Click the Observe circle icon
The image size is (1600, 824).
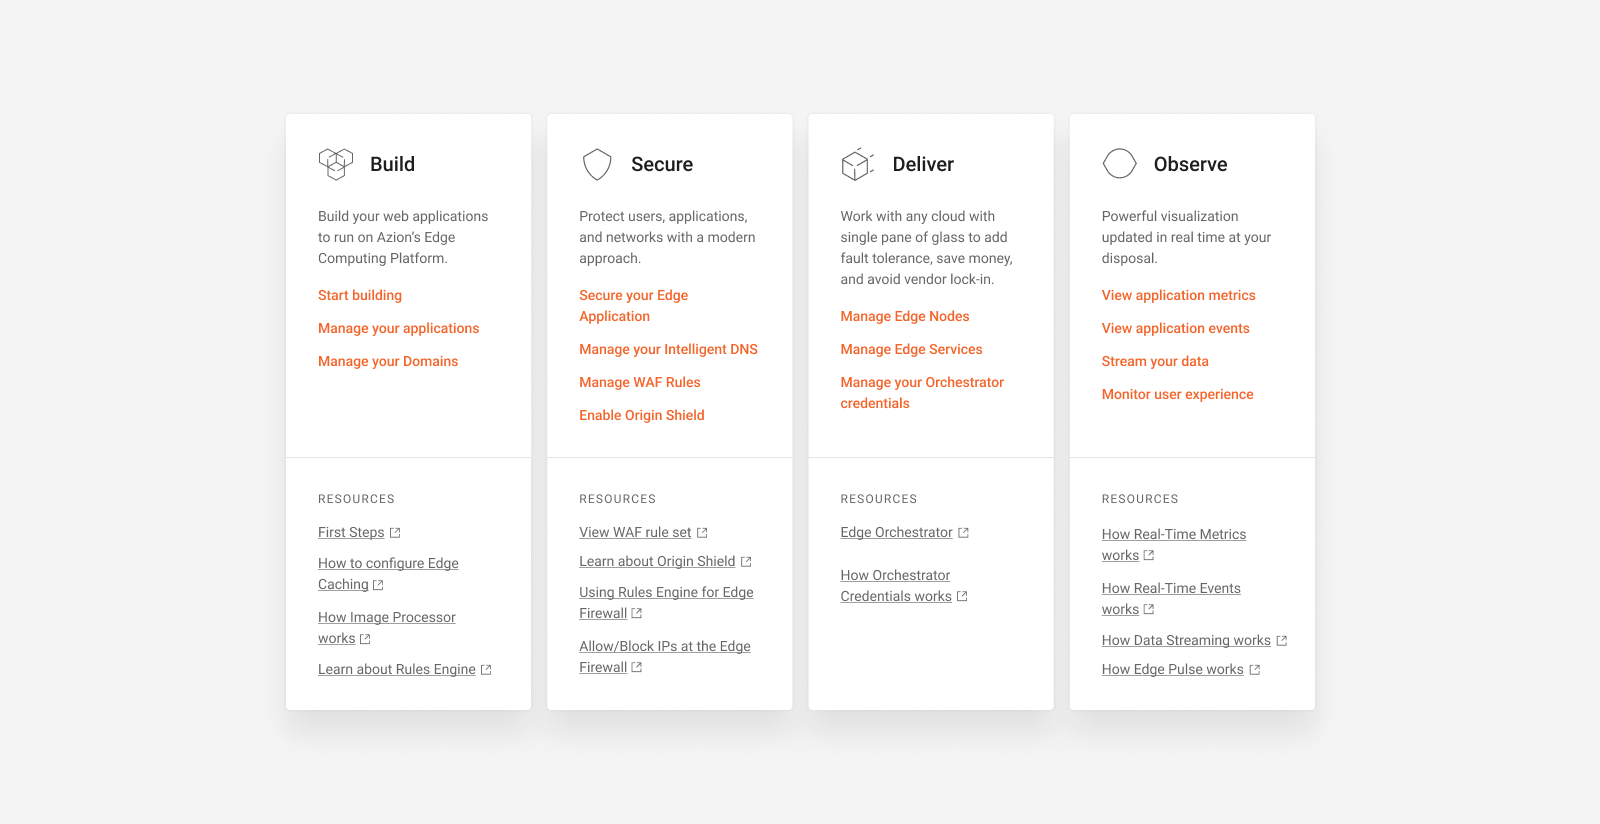point(1119,163)
